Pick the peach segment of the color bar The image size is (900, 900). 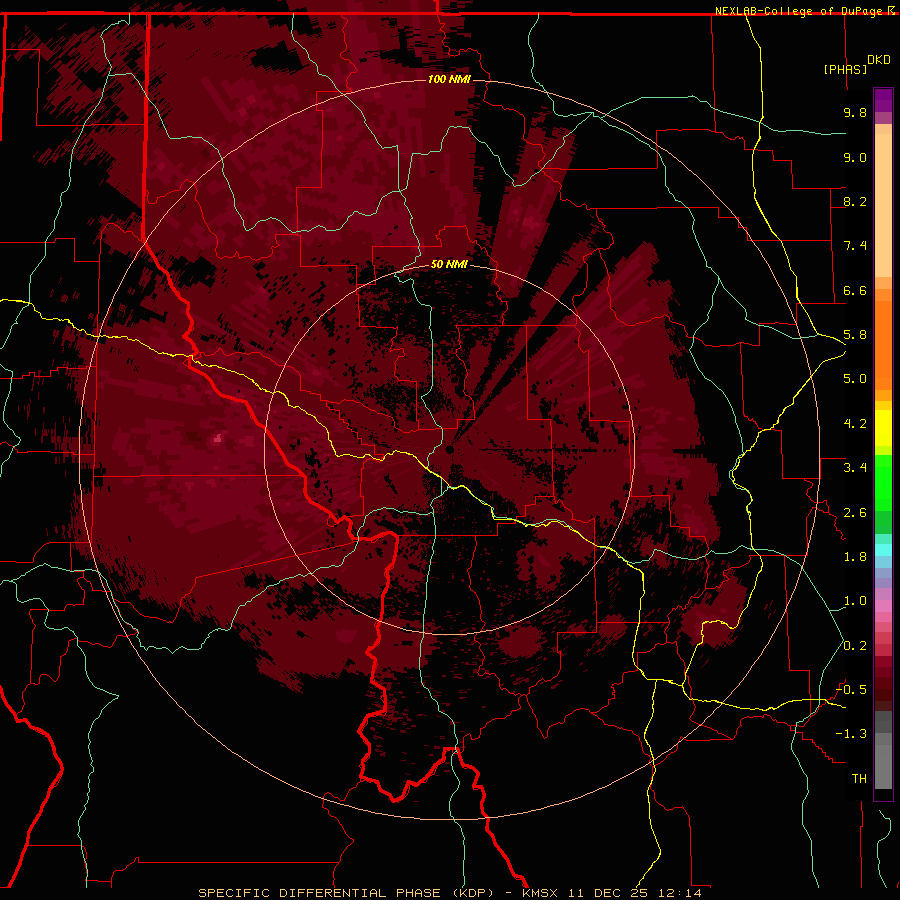coord(883,204)
